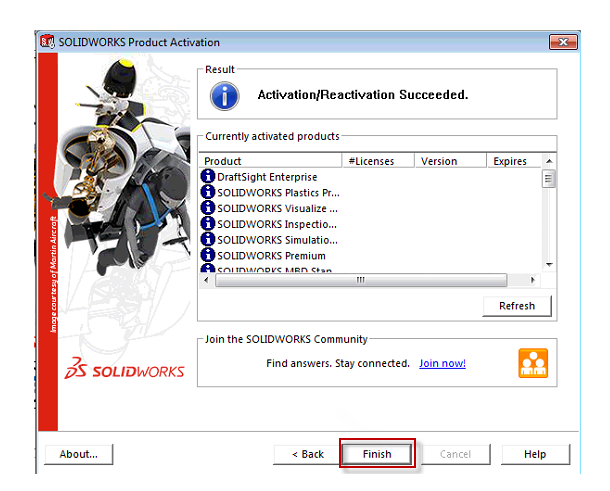This screenshot has height=491, width=610.
Task: Select the SOLIDWORKS Inspectio... row
Action: 370,224
